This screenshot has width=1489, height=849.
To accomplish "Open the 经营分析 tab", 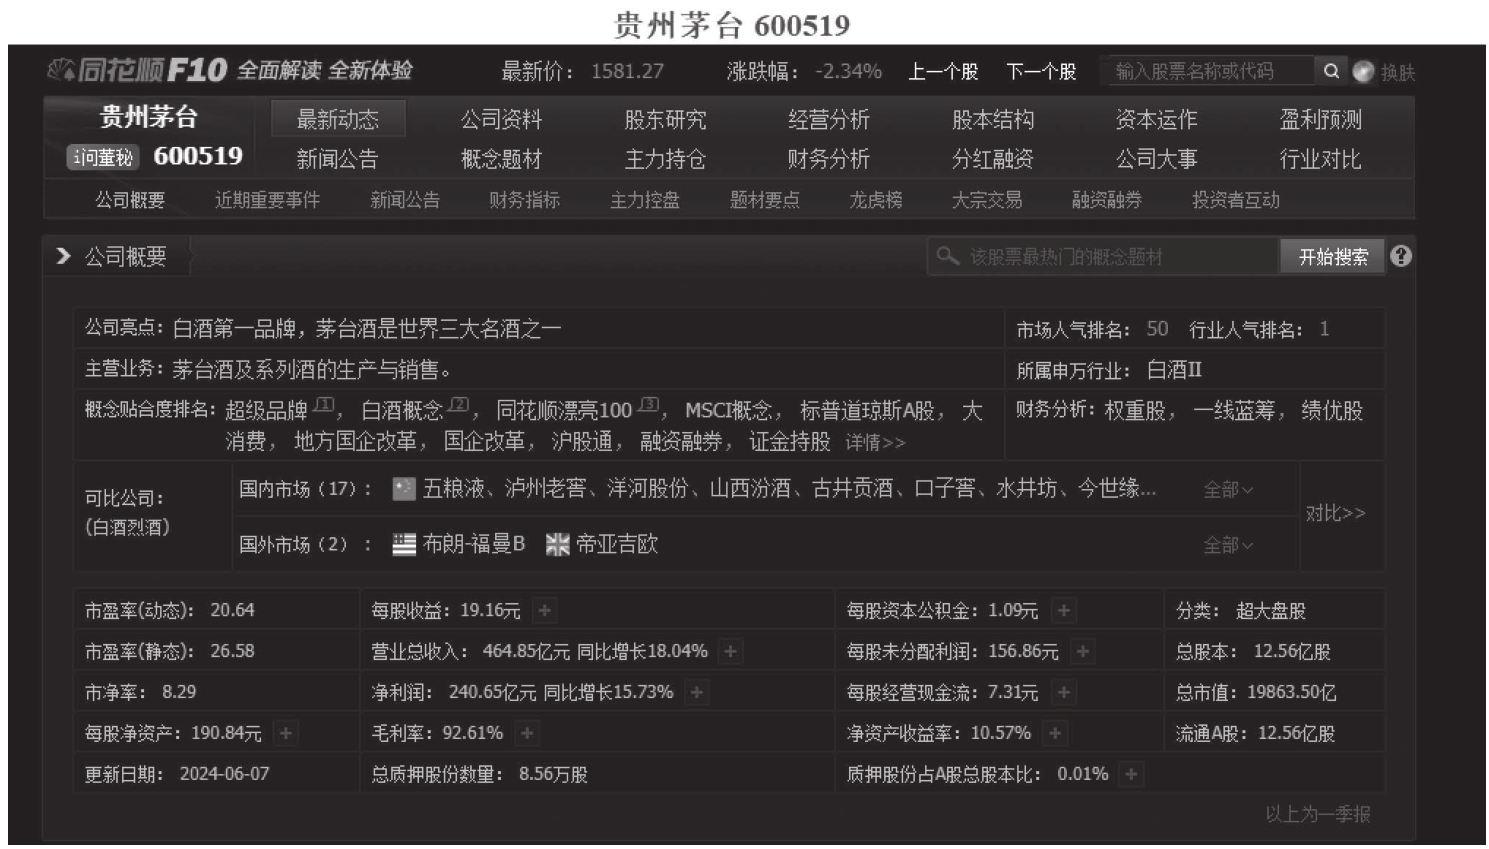I will click(x=829, y=120).
